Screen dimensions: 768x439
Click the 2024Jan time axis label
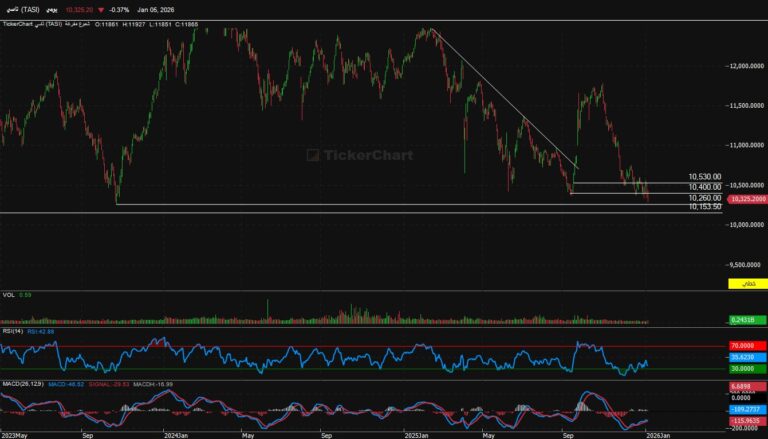(x=176, y=435)
